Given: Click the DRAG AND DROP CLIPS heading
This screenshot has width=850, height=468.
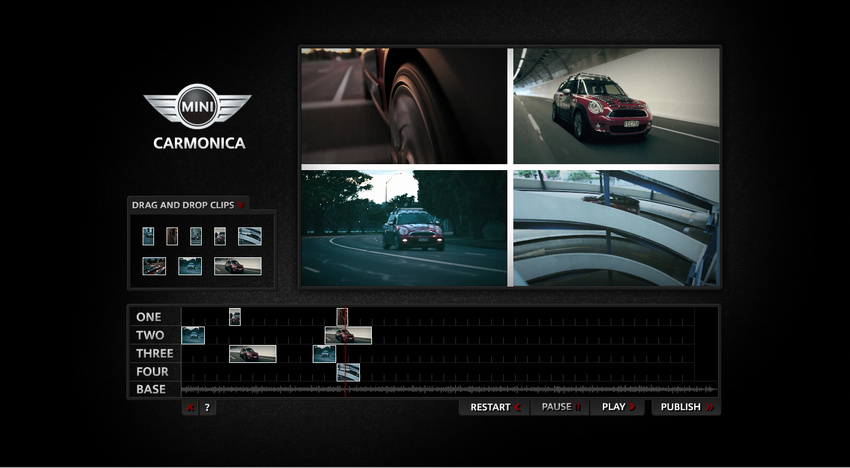Looking at the screenshot, I should (183, 205).
